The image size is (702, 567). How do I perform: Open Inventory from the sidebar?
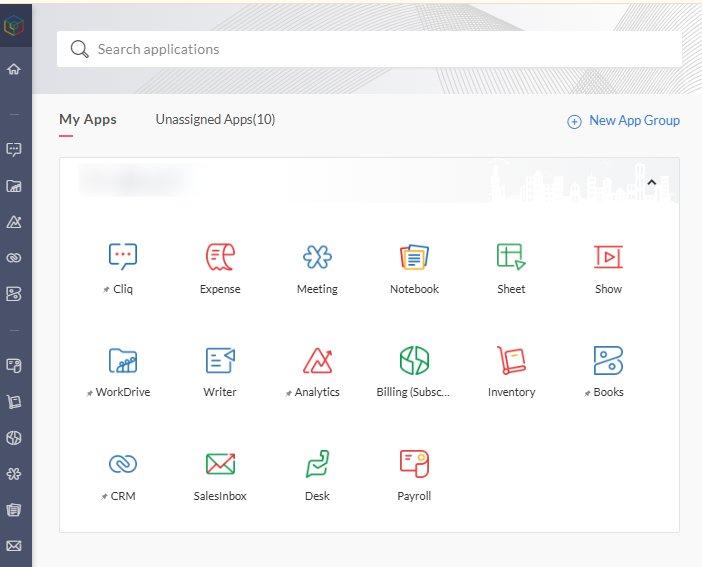tap(14, 402)
